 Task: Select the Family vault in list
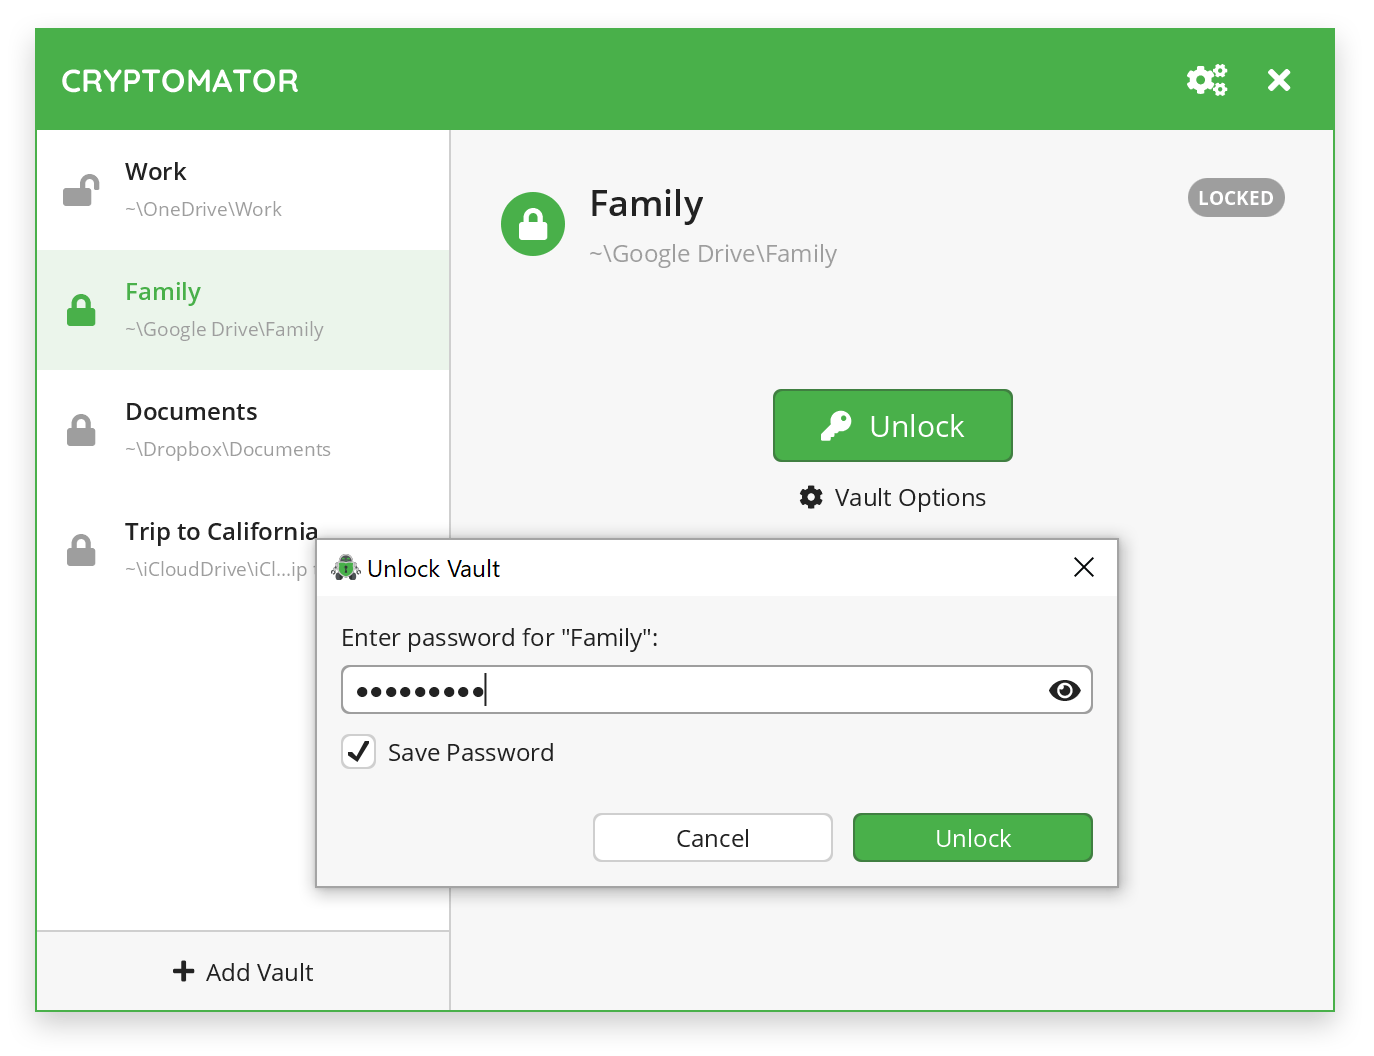(243, 310)
